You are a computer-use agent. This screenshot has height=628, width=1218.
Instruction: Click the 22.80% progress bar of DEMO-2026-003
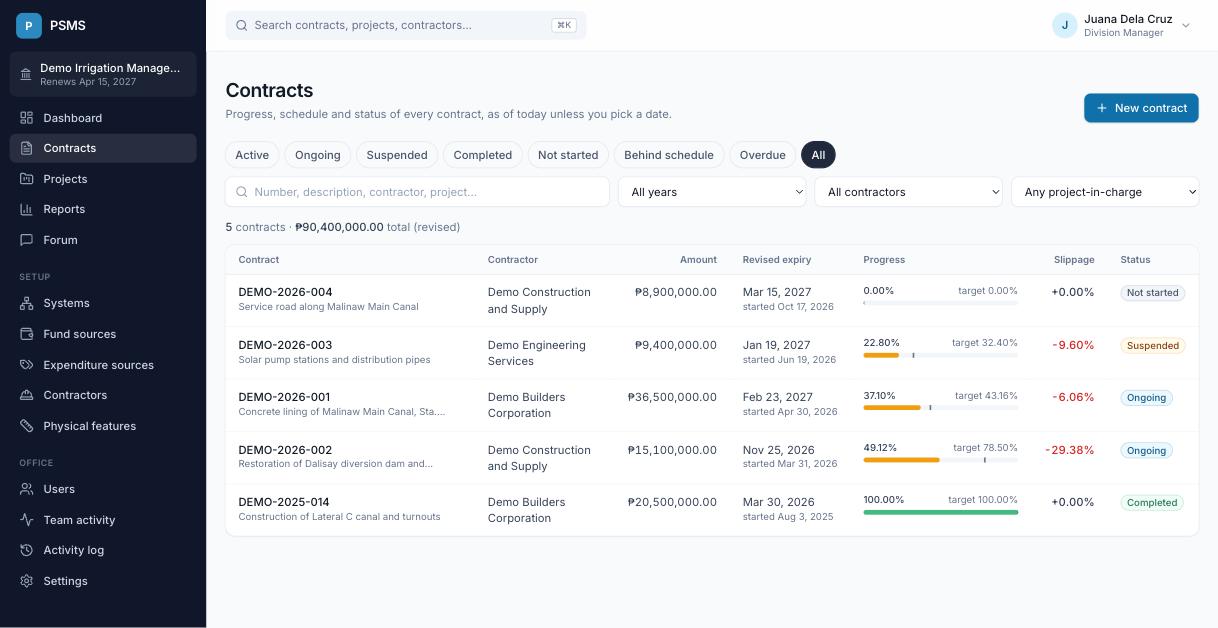tap(940, 355)
